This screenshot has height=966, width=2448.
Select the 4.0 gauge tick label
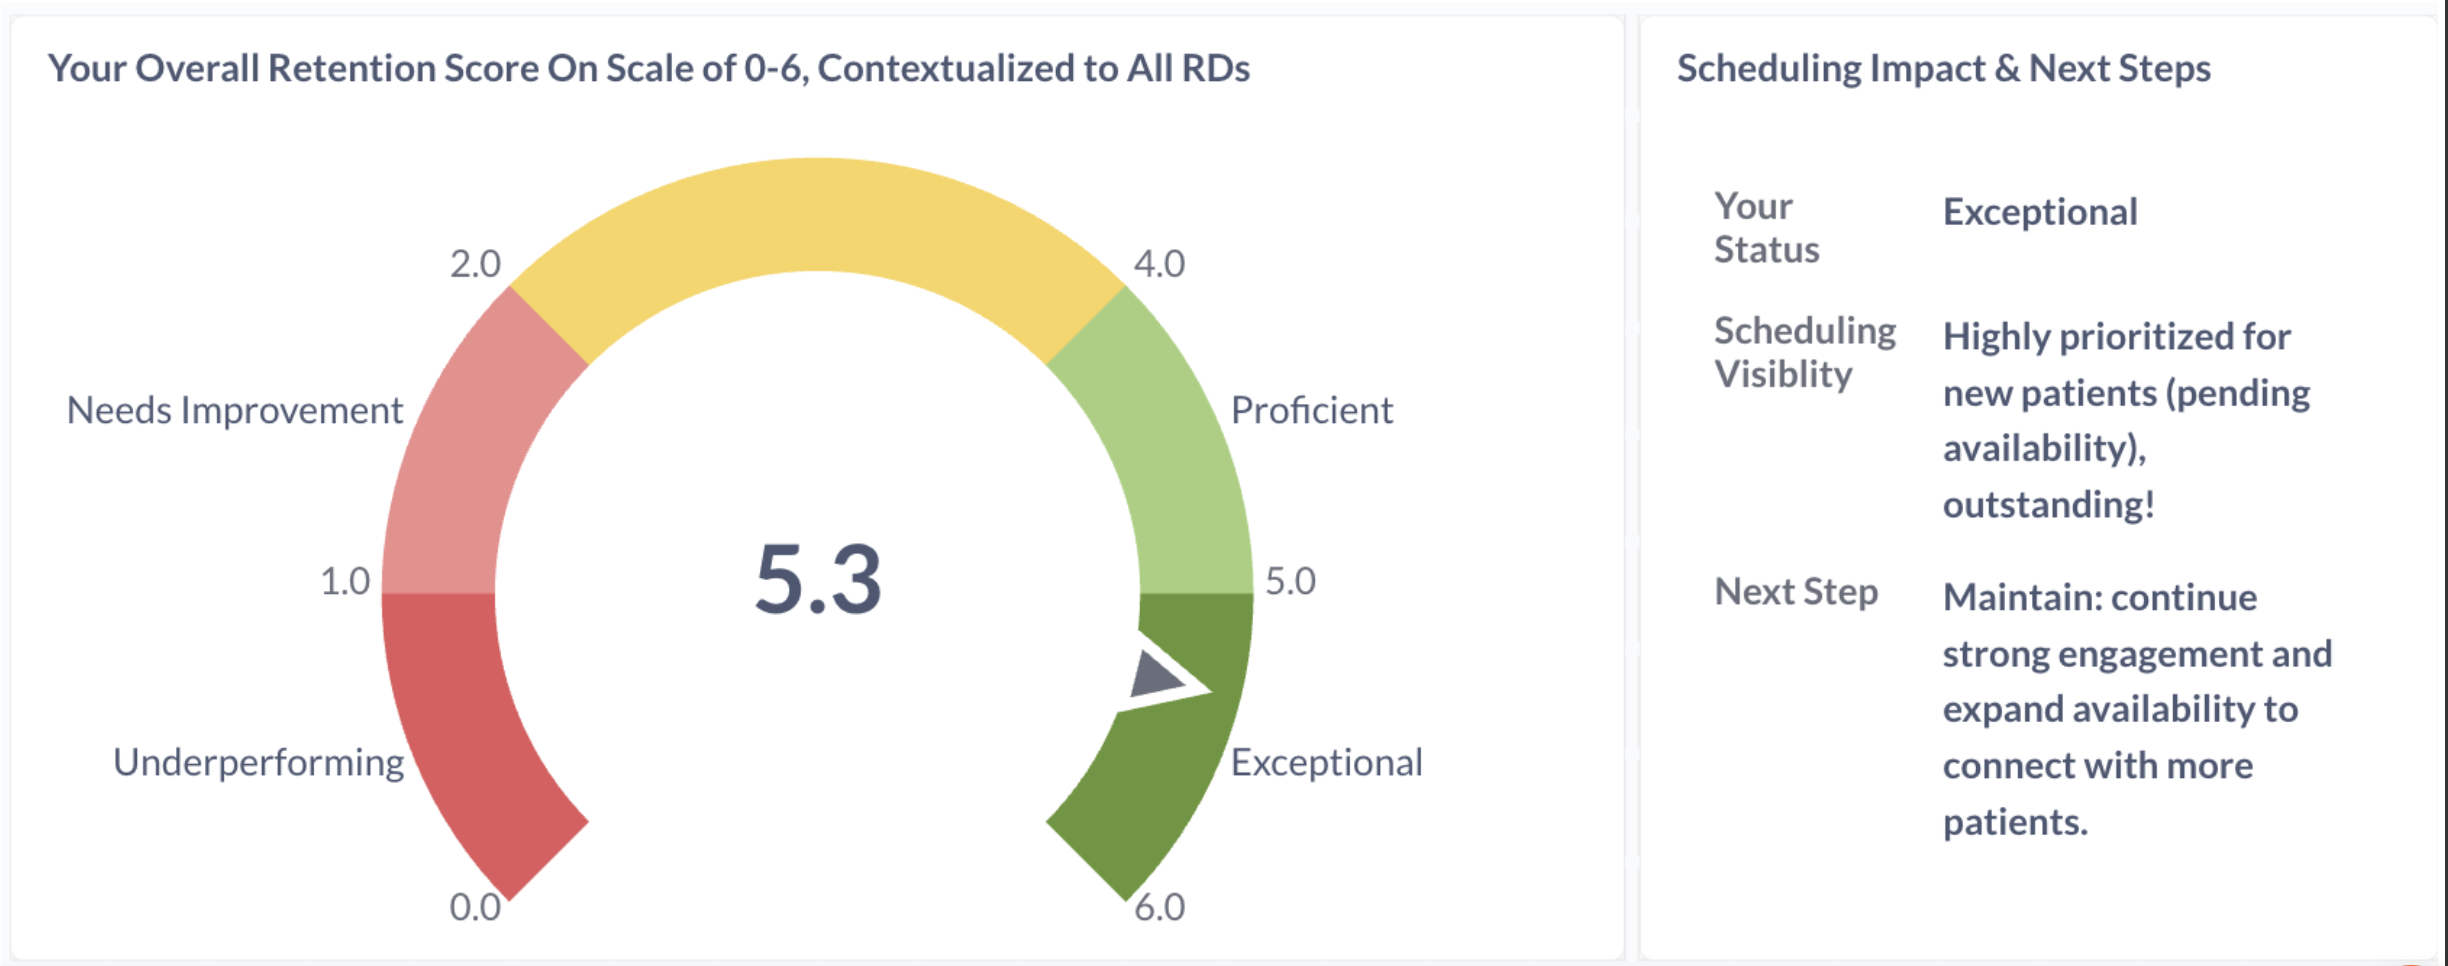(1159, 264)
